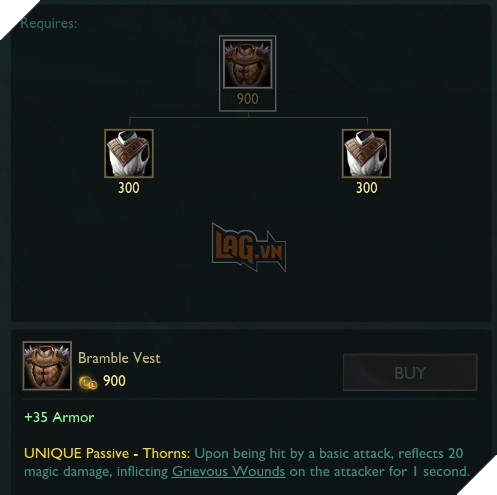Click the UNIQUE Passive - Thorns heading
The width and height of the screenshot is (497, 495).
(107, 453)
